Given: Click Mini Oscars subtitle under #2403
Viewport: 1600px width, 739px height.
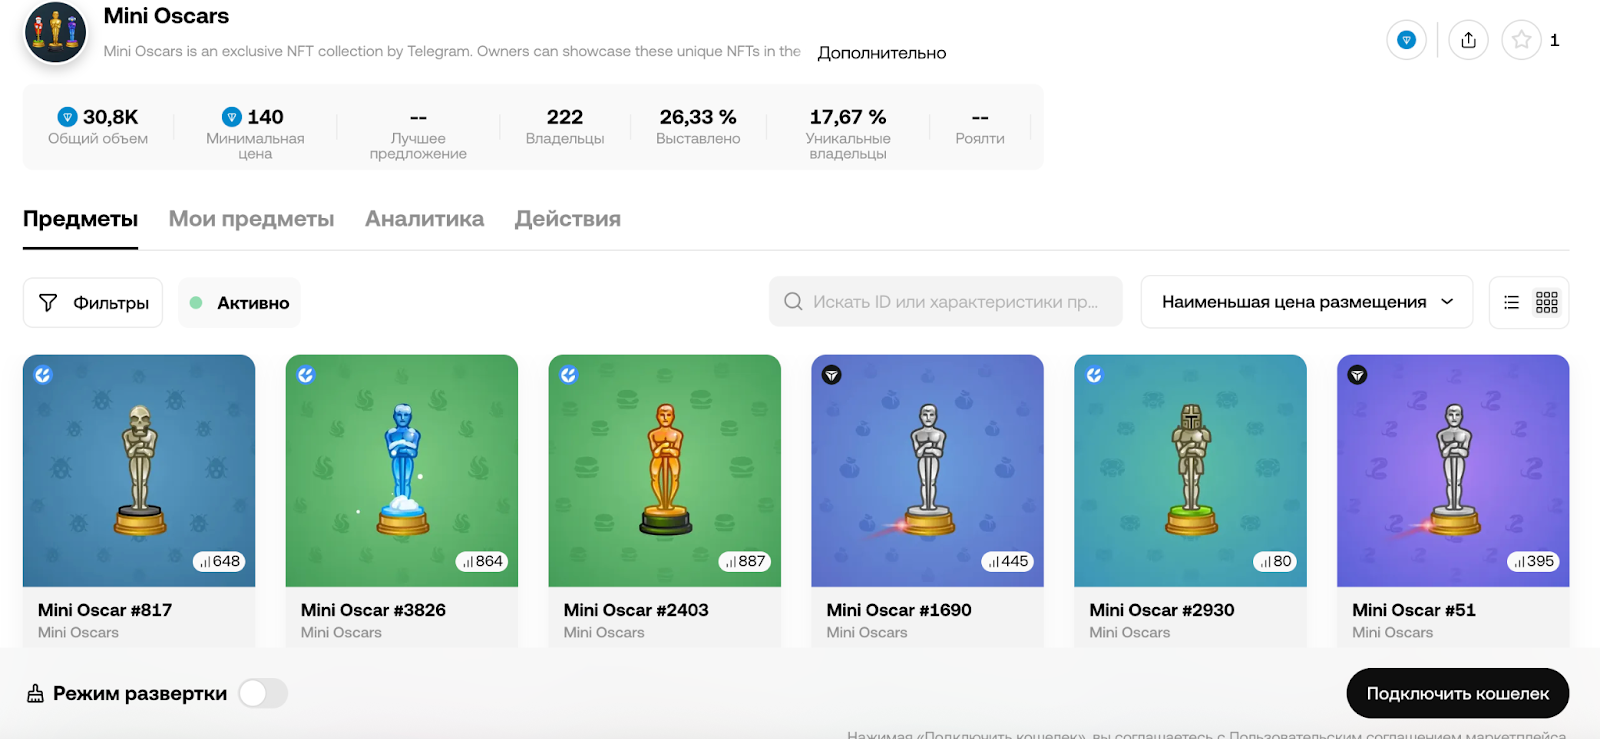Looking at the screenshot, I should [604, 632].
